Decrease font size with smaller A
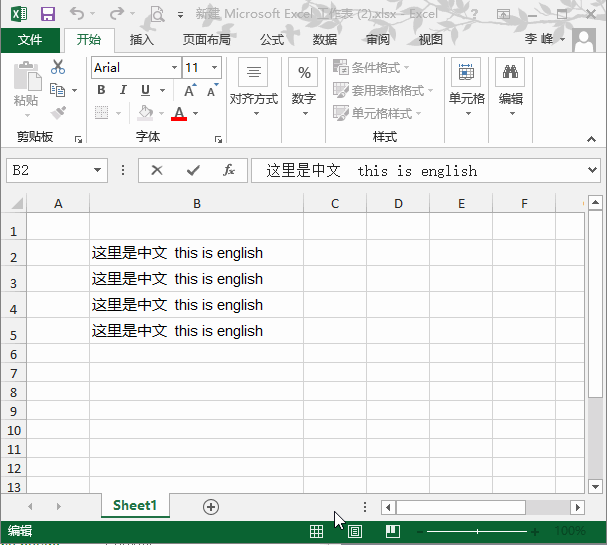607x545 pixels. [212, 90]
